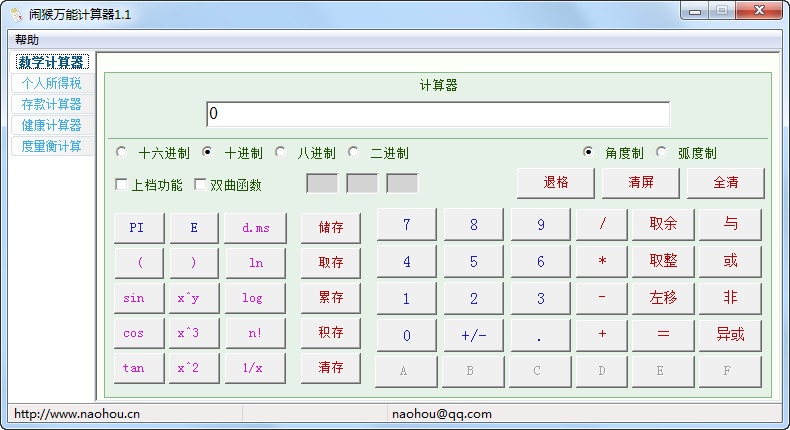
Task: Click digit 8 key
Action: pos(474,225)
